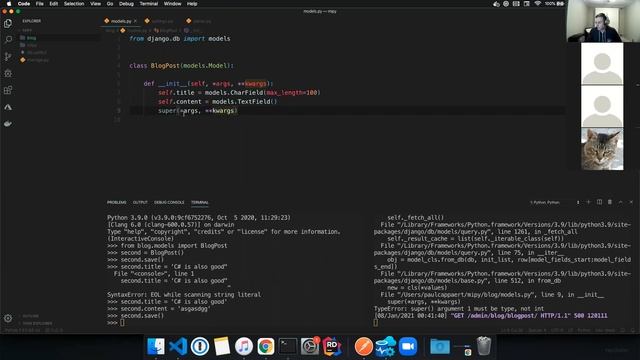Open the Search view in activity bar
This screenshot has height=360, width=640.
[x=8, y=40]
